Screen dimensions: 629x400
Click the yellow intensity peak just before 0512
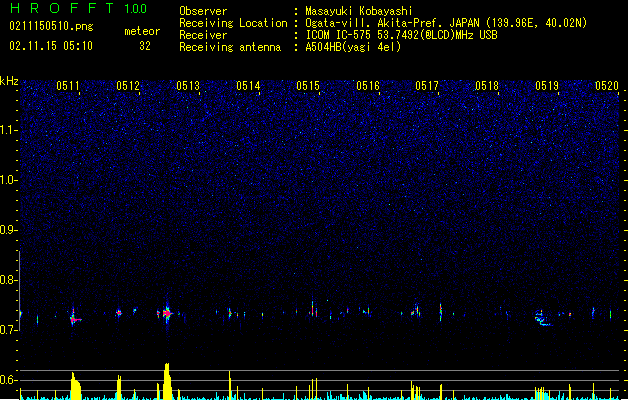[119, 387]
